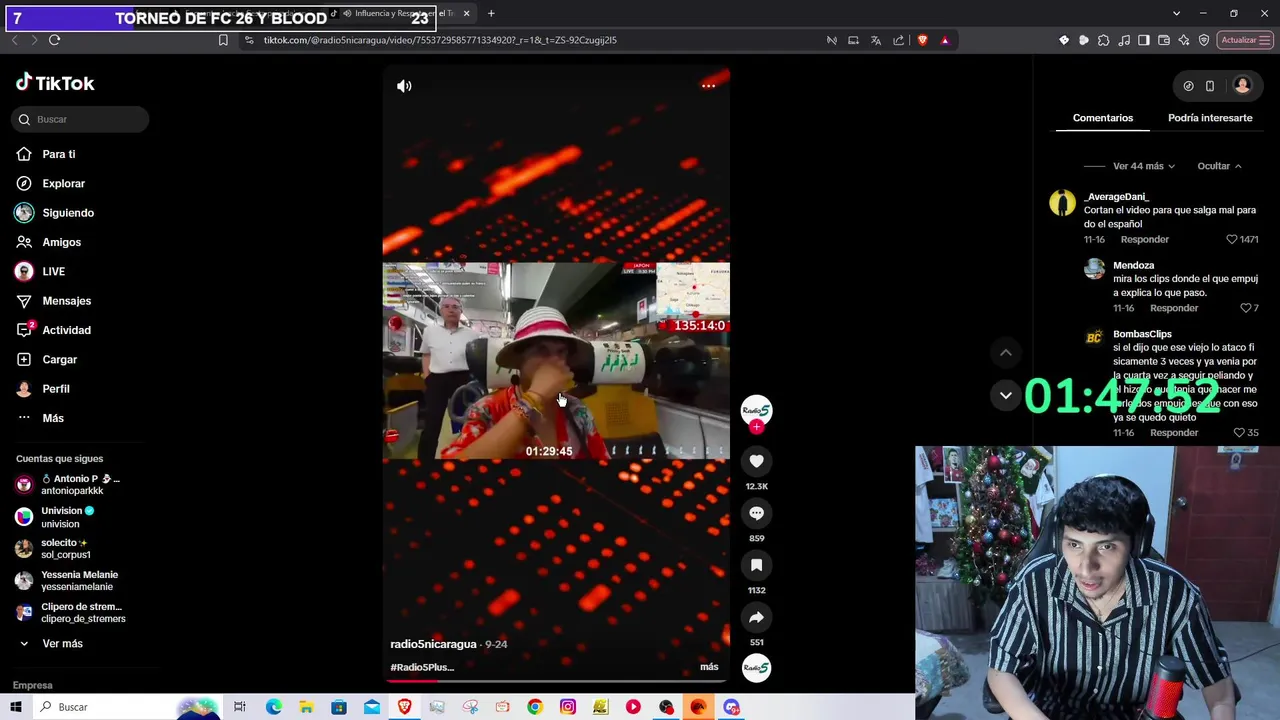Open Brave shields lion icon
Screen dimensions: 1280x720
coord(922,40)
